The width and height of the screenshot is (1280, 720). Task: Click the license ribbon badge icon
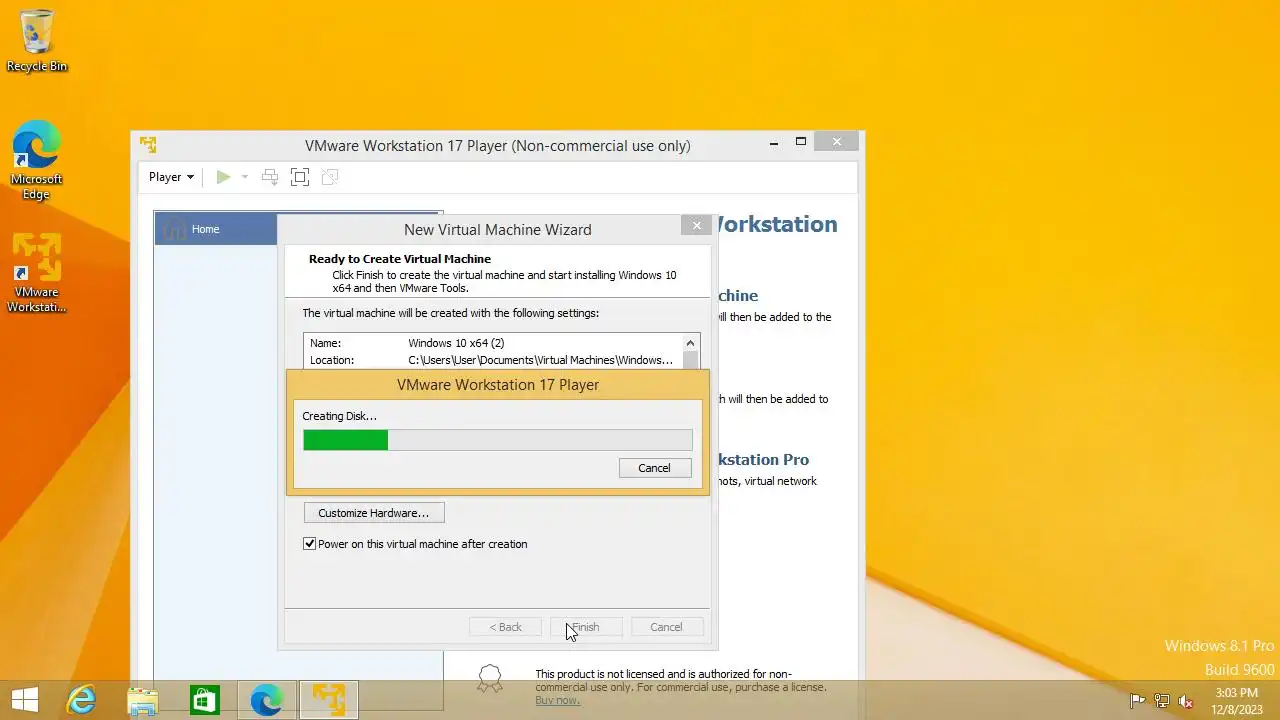click(489, 679)
